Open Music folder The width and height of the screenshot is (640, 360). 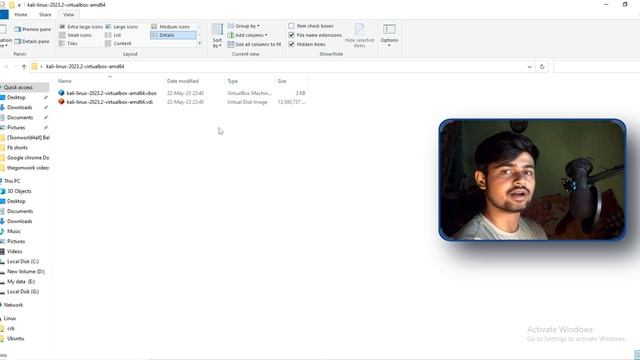pos(13,231)
